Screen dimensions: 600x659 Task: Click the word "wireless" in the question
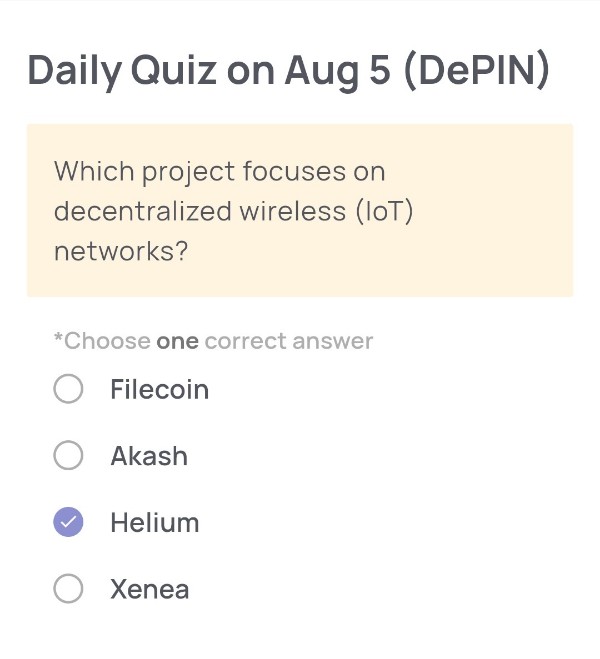tap(293, 211)
